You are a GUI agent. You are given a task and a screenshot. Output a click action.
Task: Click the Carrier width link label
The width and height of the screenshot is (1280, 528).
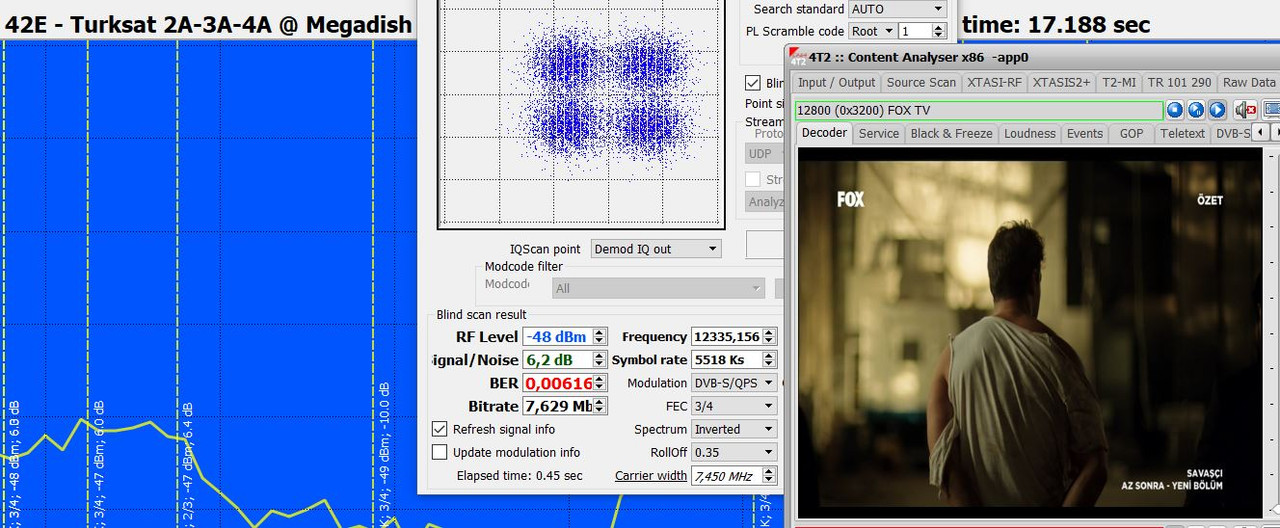[x=651, y=476]
